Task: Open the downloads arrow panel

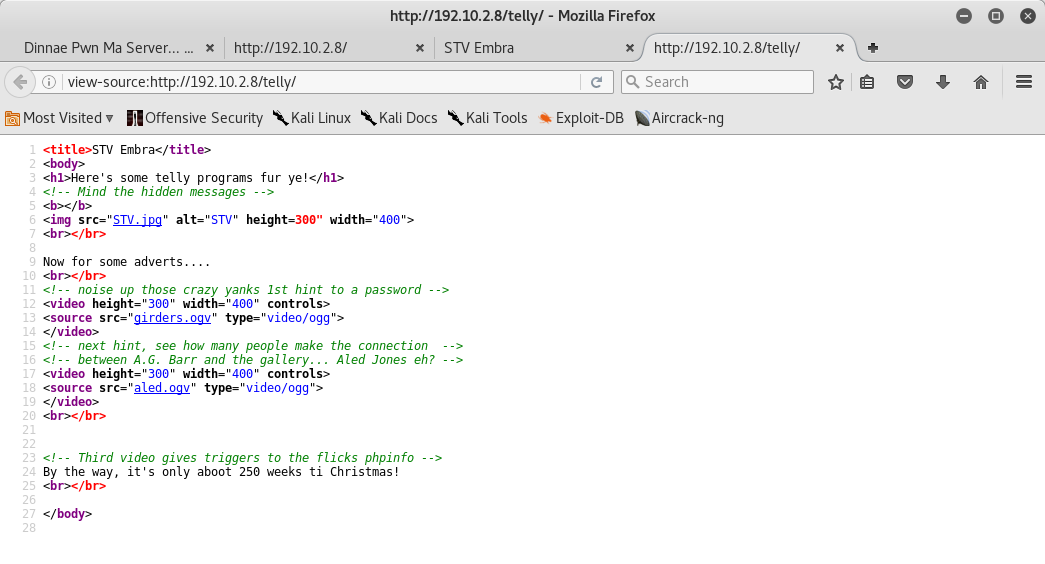Action: 942,82
